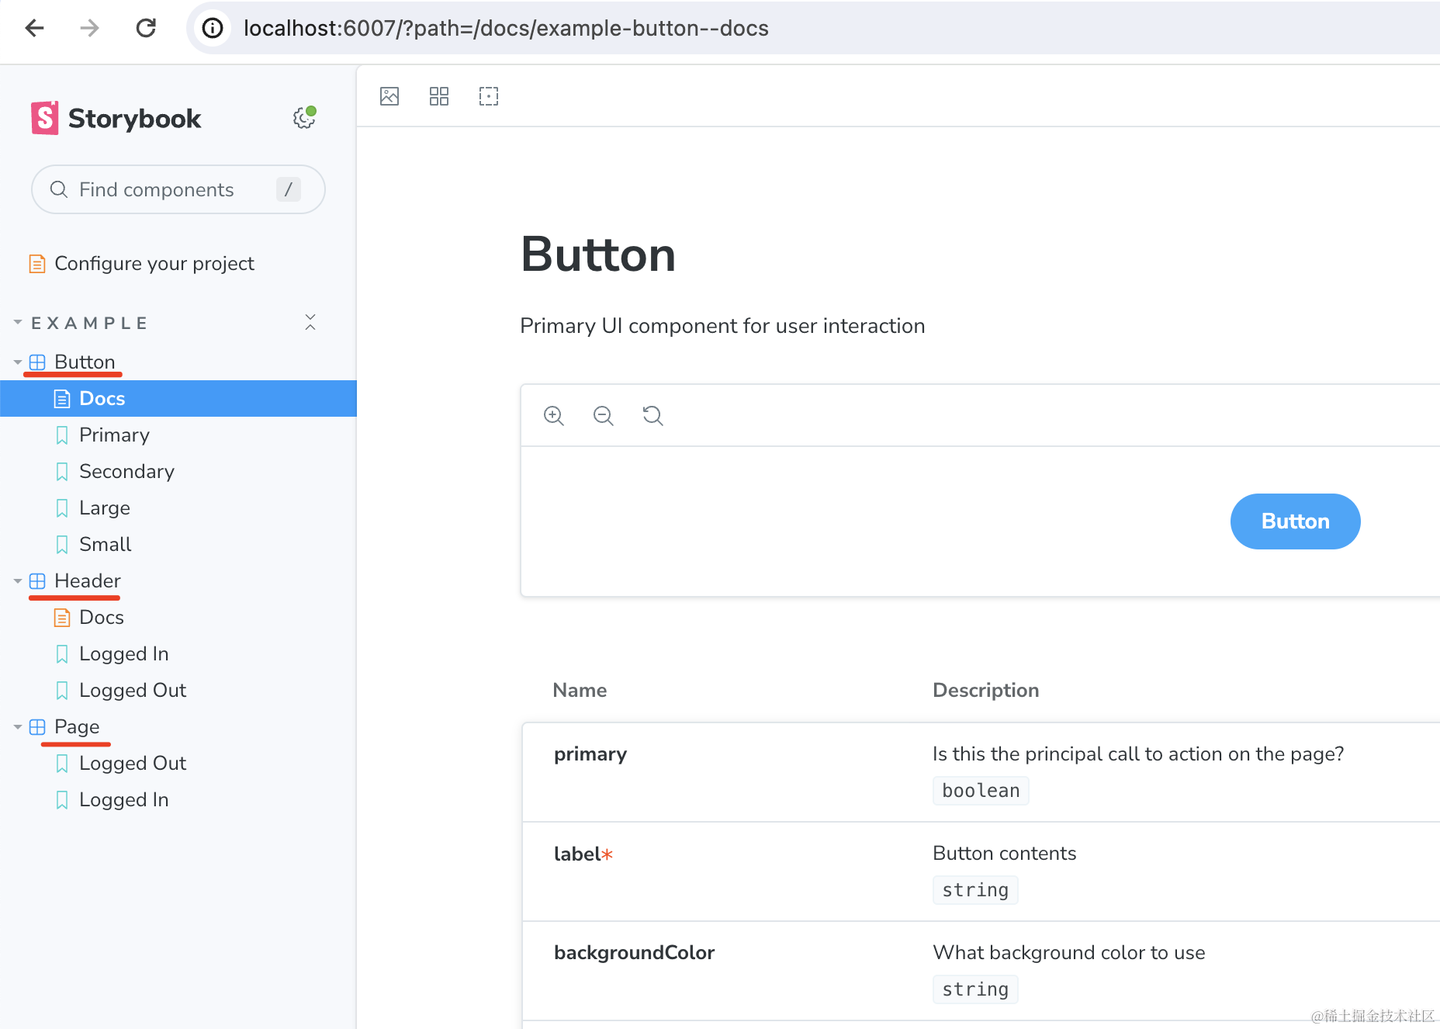The width and height of the screenshot is (1440, 1029).
Task: Toggle the grid view toolbar icon
Action: (x=439, y=96)
